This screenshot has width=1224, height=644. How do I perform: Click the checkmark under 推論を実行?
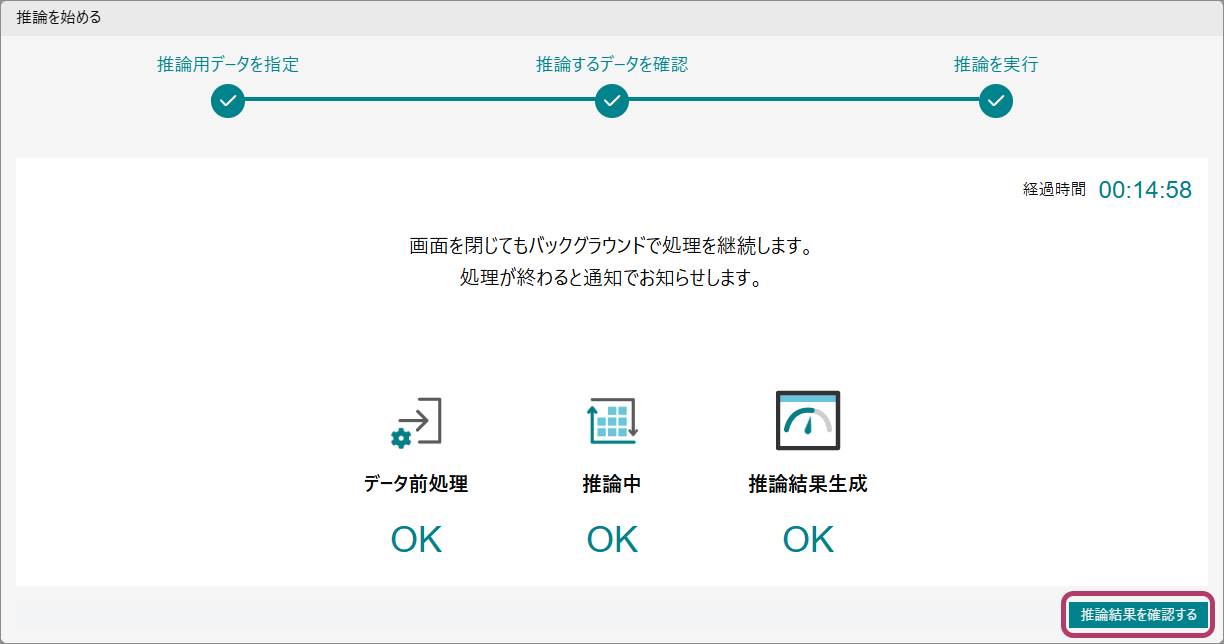tap(996, 100)
